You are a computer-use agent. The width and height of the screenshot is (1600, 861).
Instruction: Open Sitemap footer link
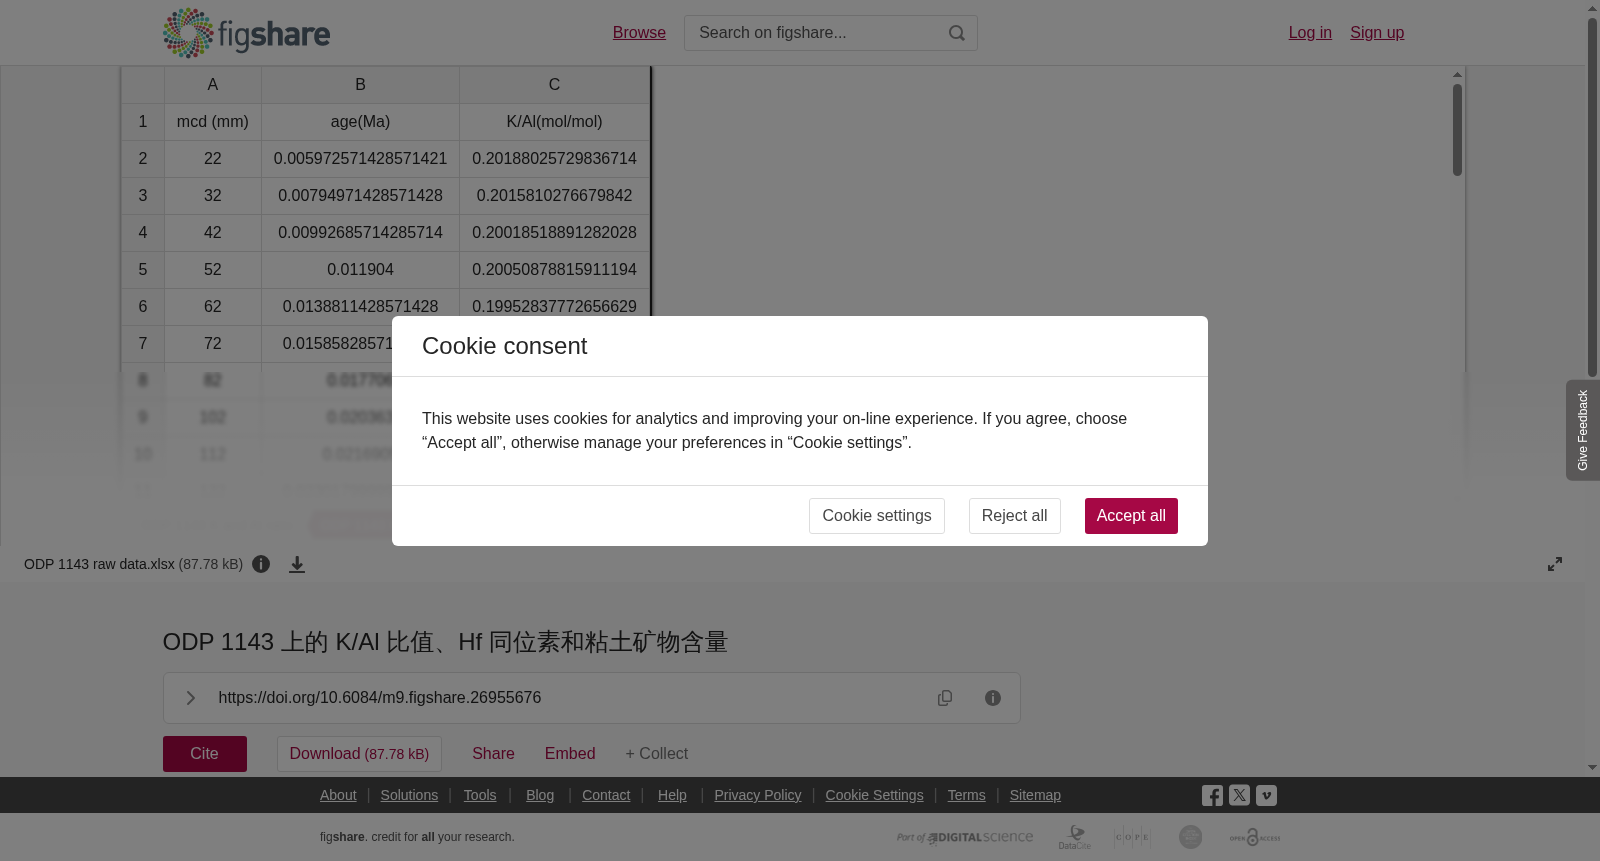(x=1035, y=795)
